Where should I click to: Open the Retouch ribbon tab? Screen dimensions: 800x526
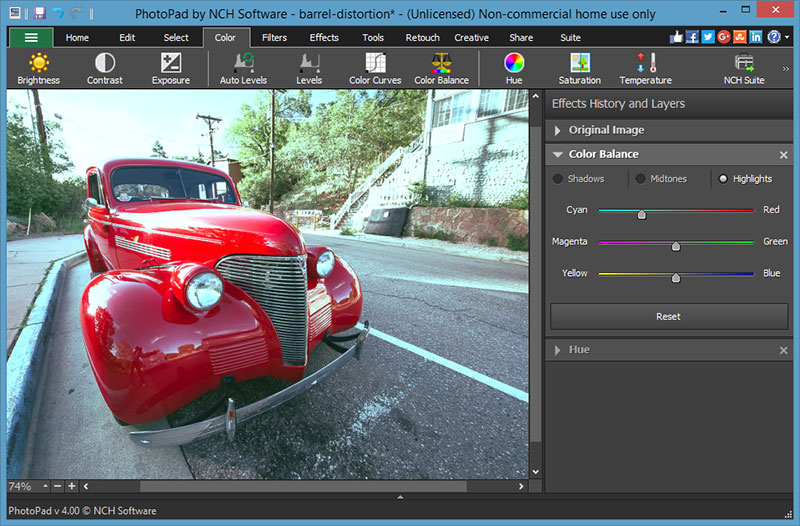coord(422,38)
